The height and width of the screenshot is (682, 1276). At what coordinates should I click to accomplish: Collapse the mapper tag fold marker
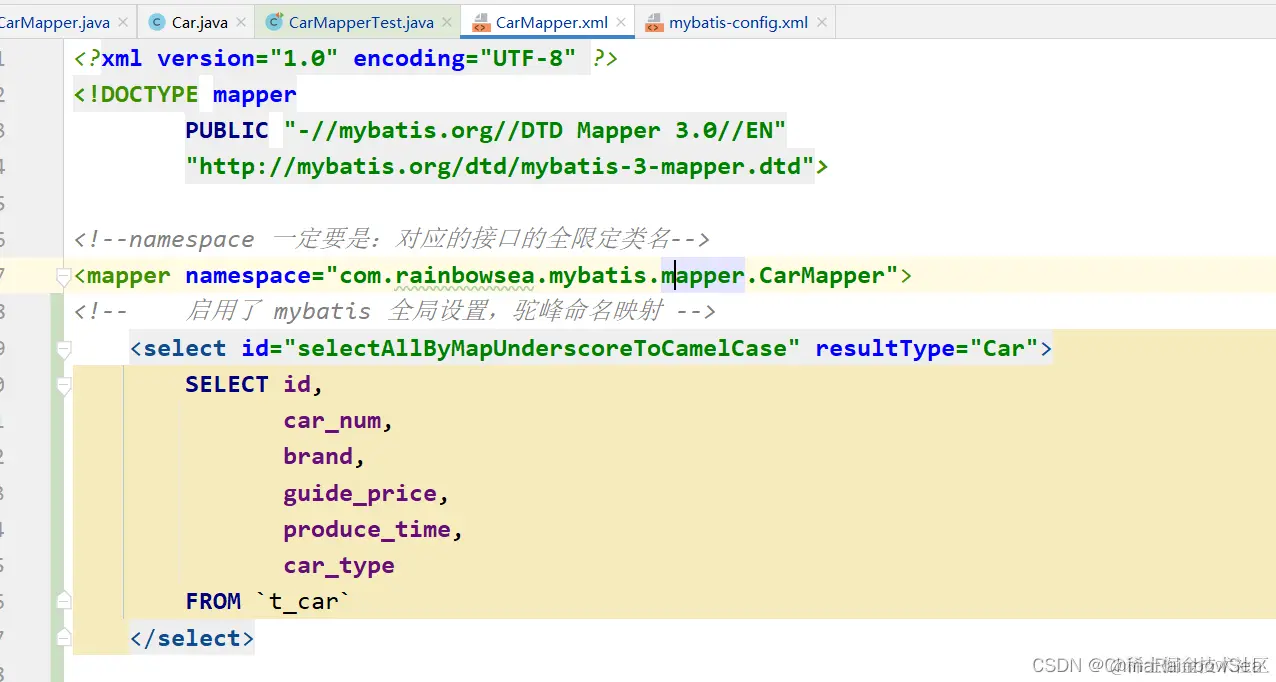pyautogui.click(x=64, y=276)
